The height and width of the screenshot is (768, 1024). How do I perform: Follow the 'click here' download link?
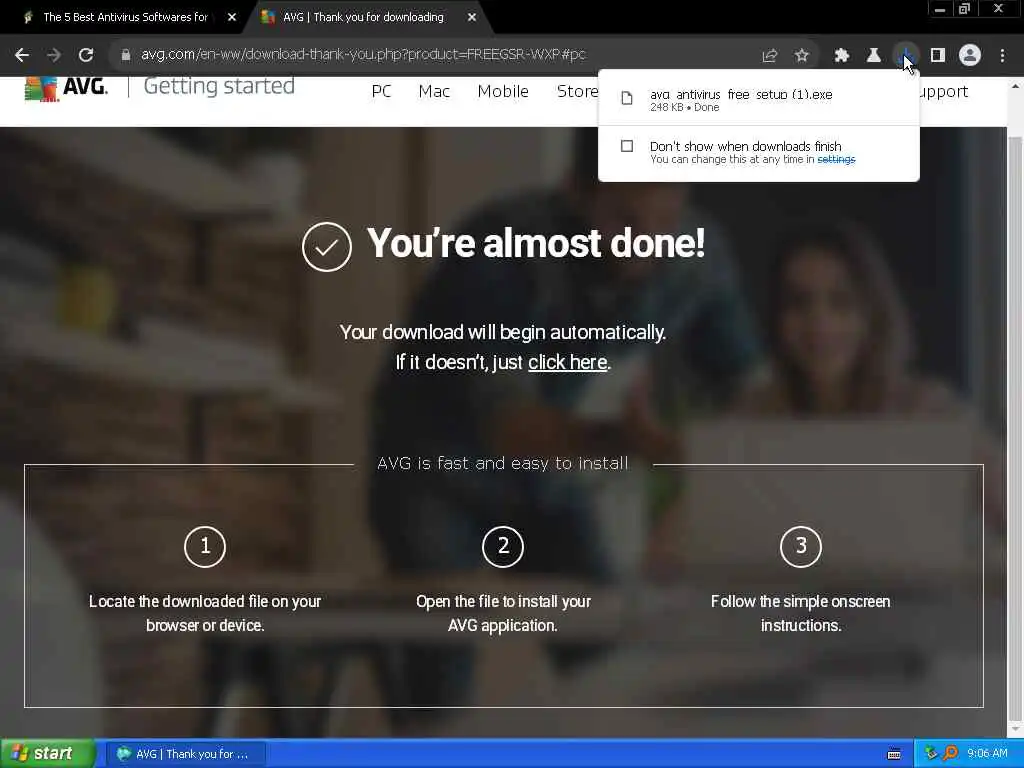[x=568, y=362]
